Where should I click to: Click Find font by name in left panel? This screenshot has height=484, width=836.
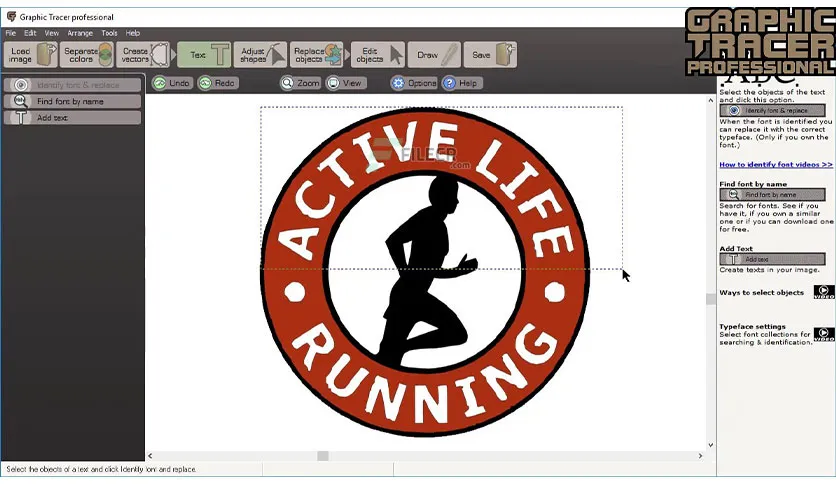(x=73, y=101)
